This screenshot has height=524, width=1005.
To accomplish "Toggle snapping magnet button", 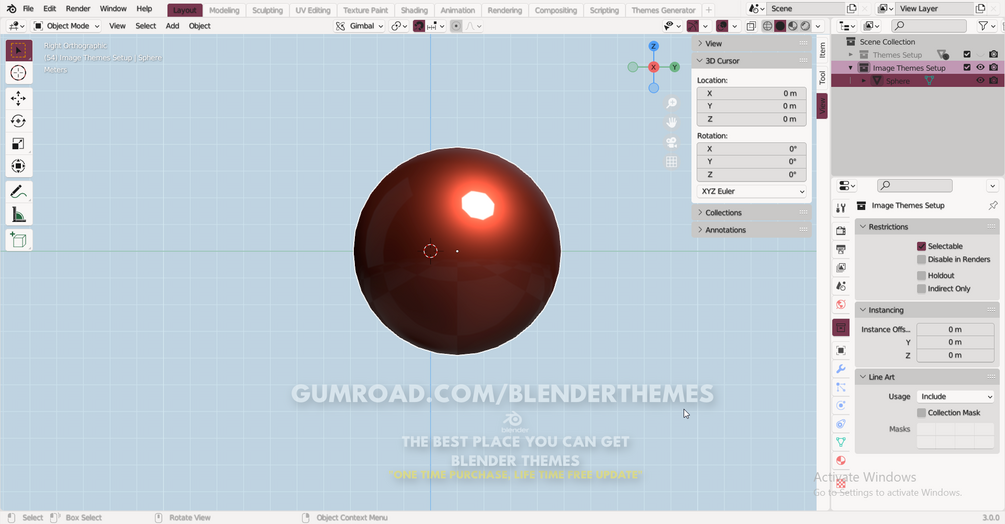I will pyautogui.click(x=419, y=26).
